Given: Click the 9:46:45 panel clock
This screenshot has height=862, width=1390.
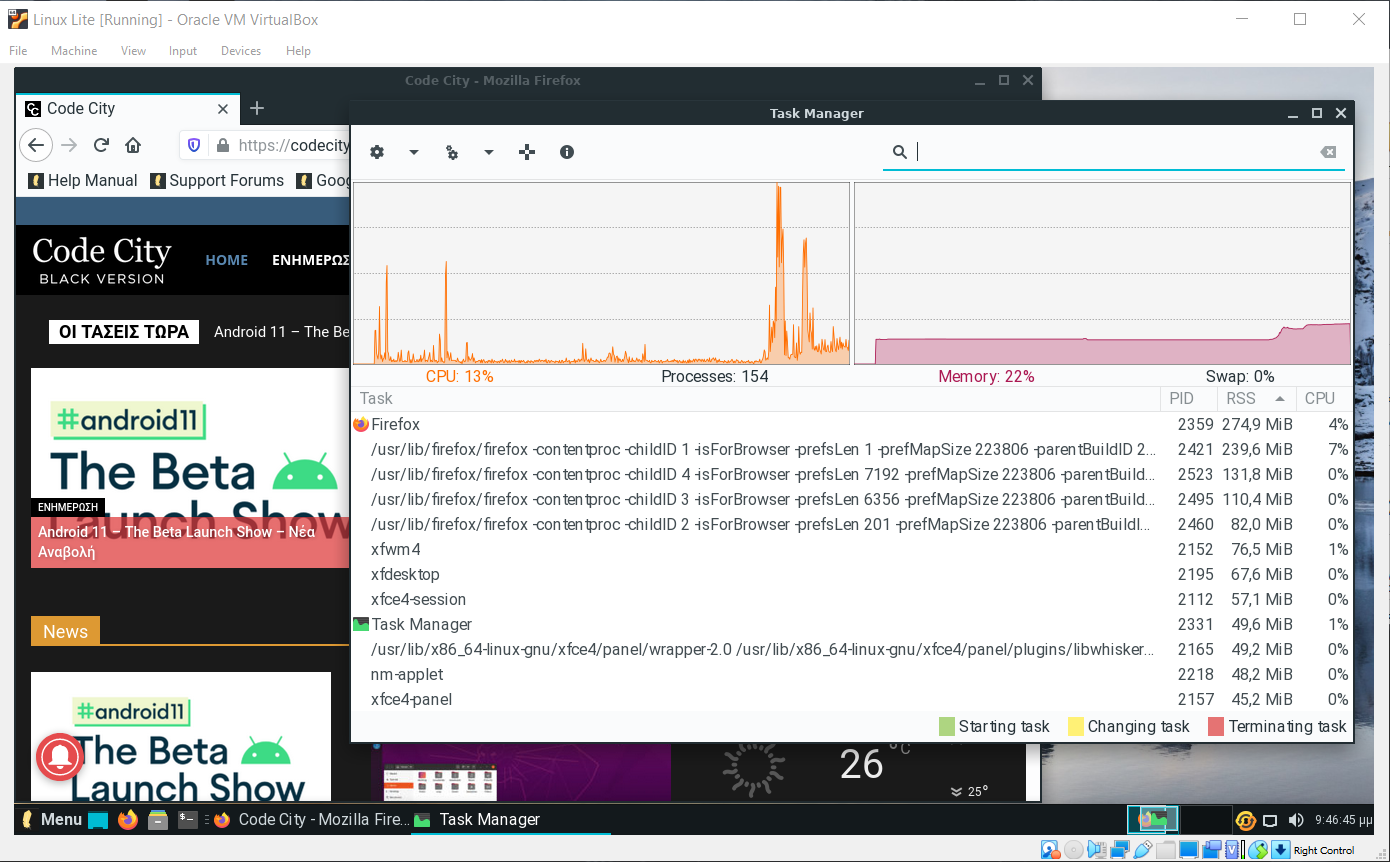Looking at the screenshot, I should [x=1343, y=821].
